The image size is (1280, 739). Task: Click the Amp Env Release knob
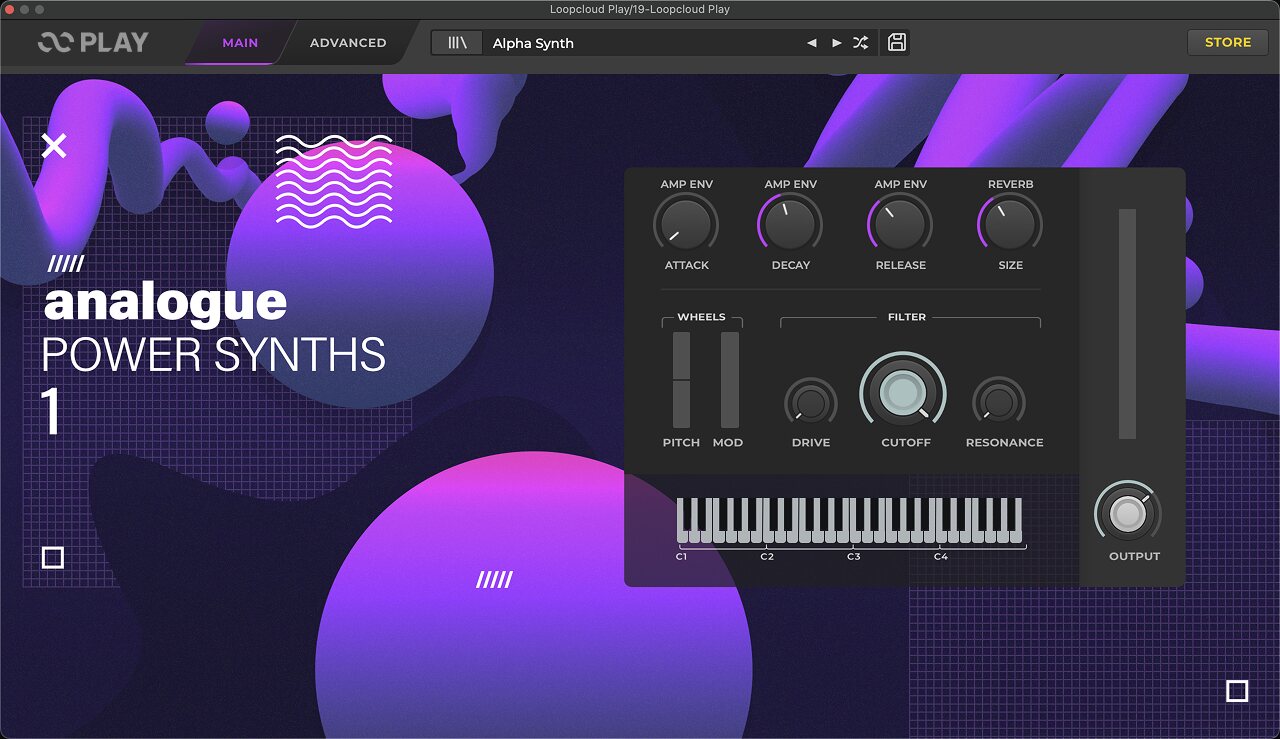coord(900,224)
